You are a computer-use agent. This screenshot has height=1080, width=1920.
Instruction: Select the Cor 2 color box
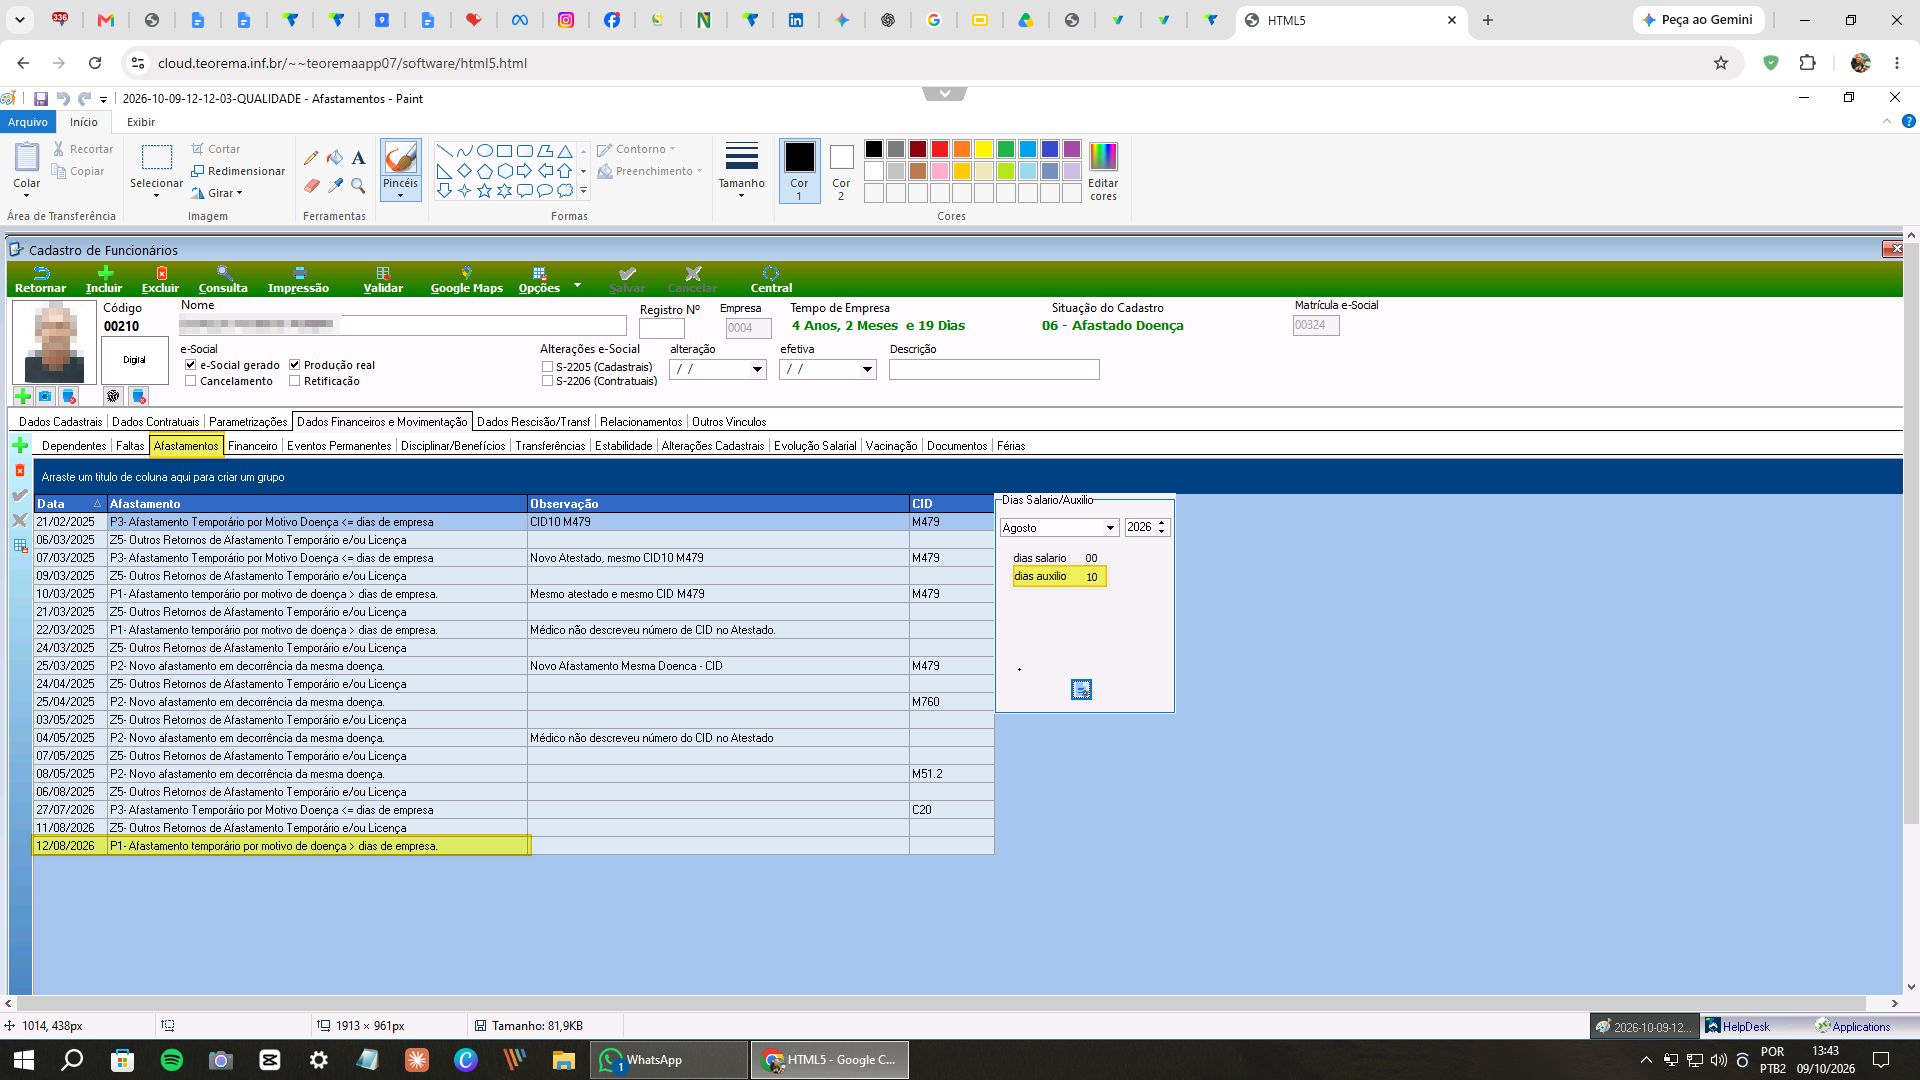tap(841, 171)
